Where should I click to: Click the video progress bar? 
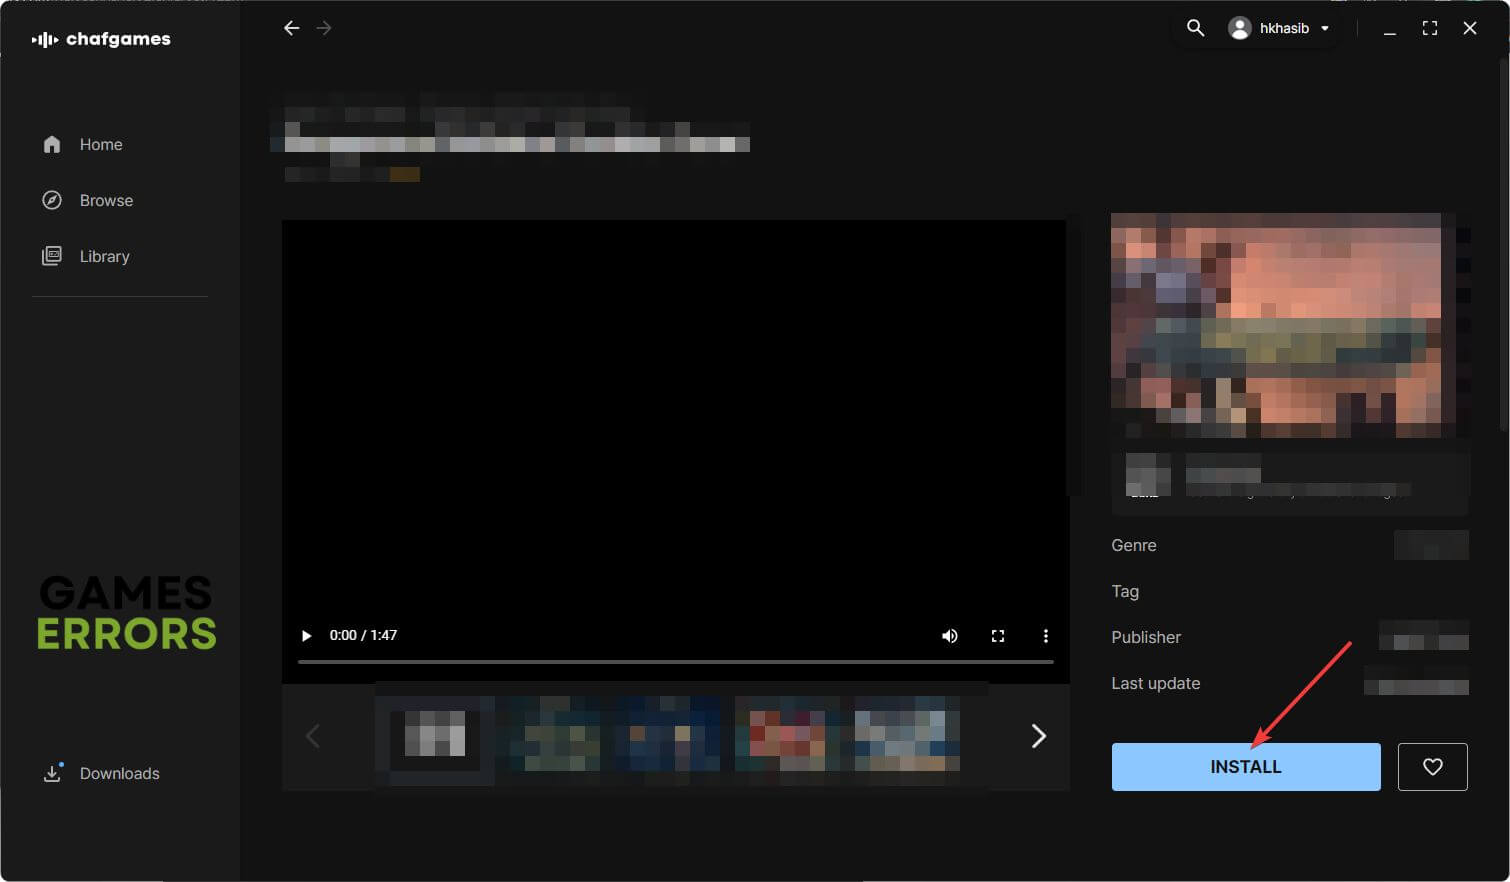675,661
